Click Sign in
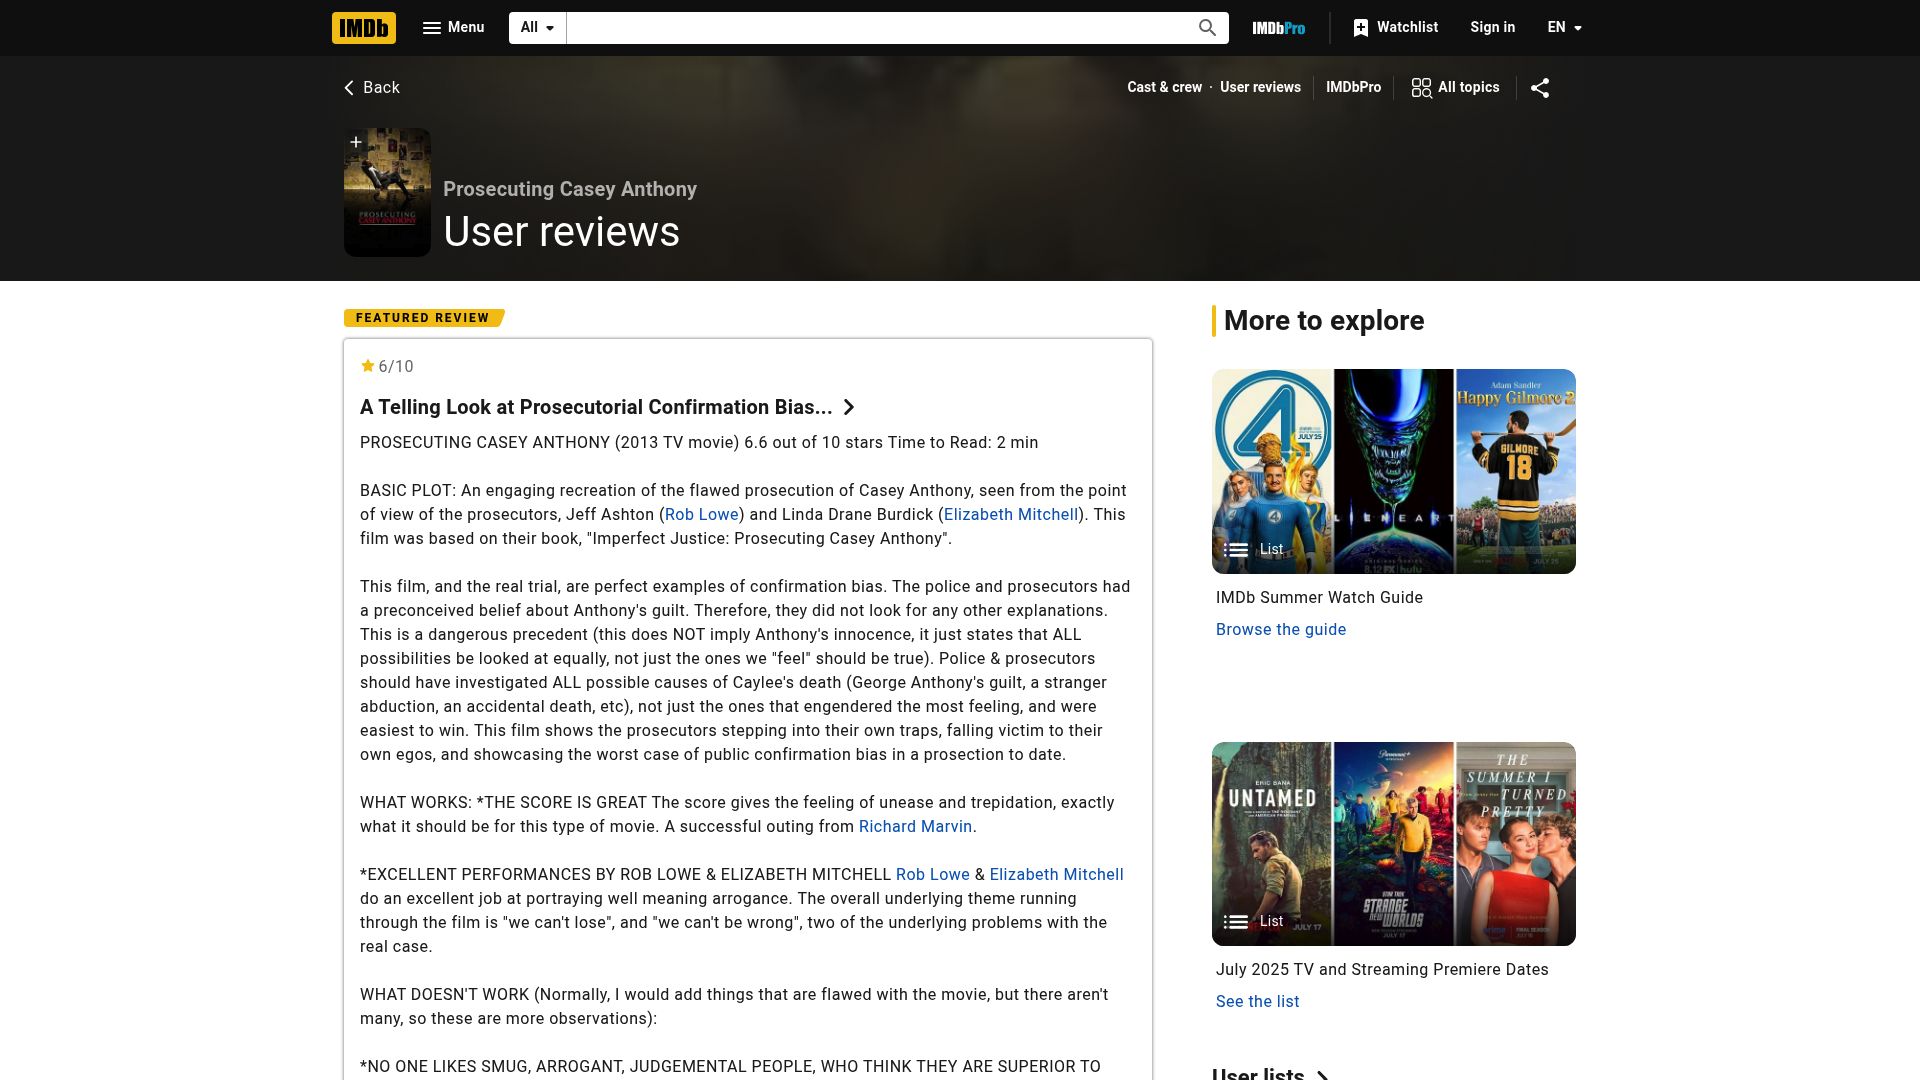The image size is (1920, 1080). pos(1492,28)
